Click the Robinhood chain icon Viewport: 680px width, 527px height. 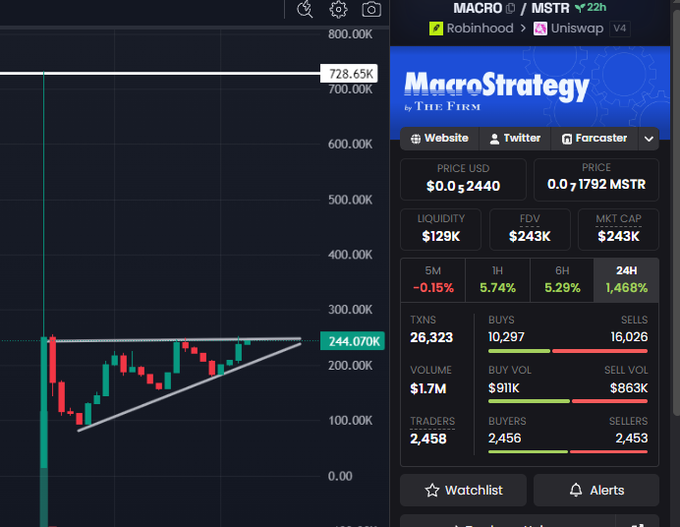436,29
